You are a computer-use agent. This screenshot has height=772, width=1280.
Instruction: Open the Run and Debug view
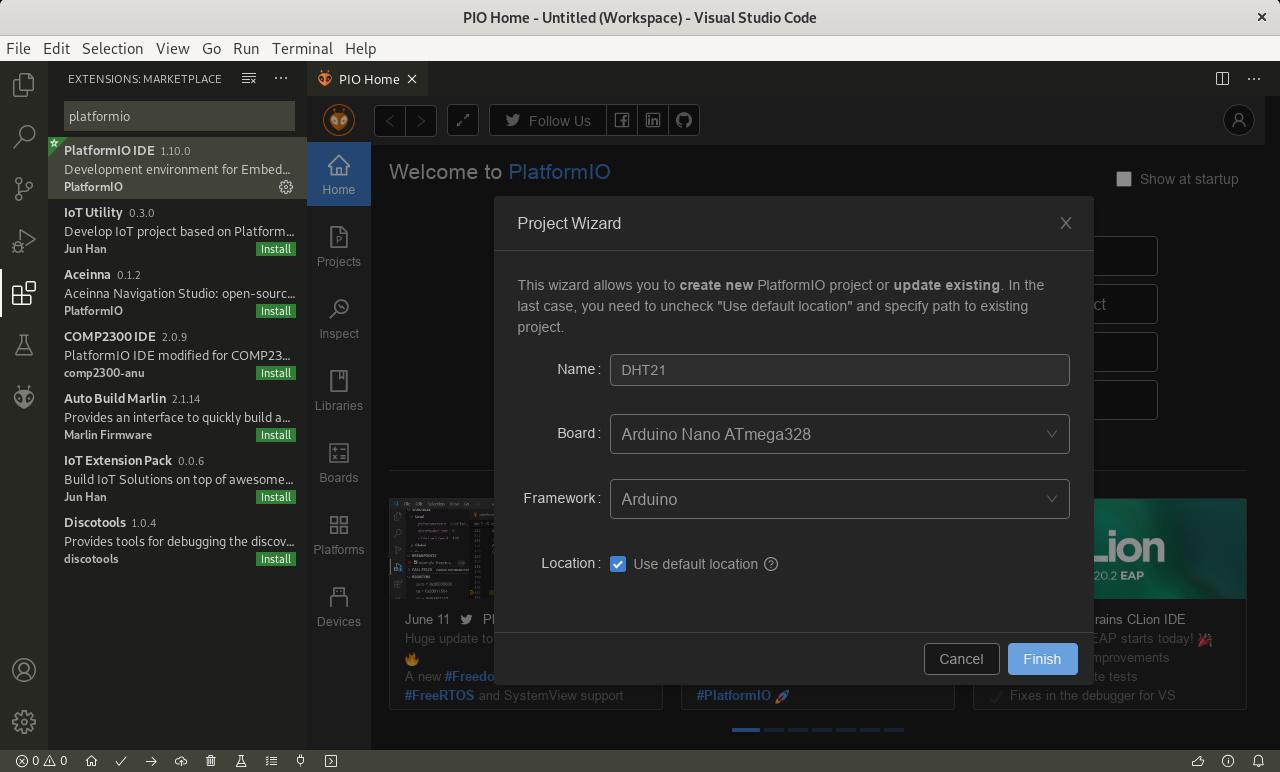pos(24,241)
